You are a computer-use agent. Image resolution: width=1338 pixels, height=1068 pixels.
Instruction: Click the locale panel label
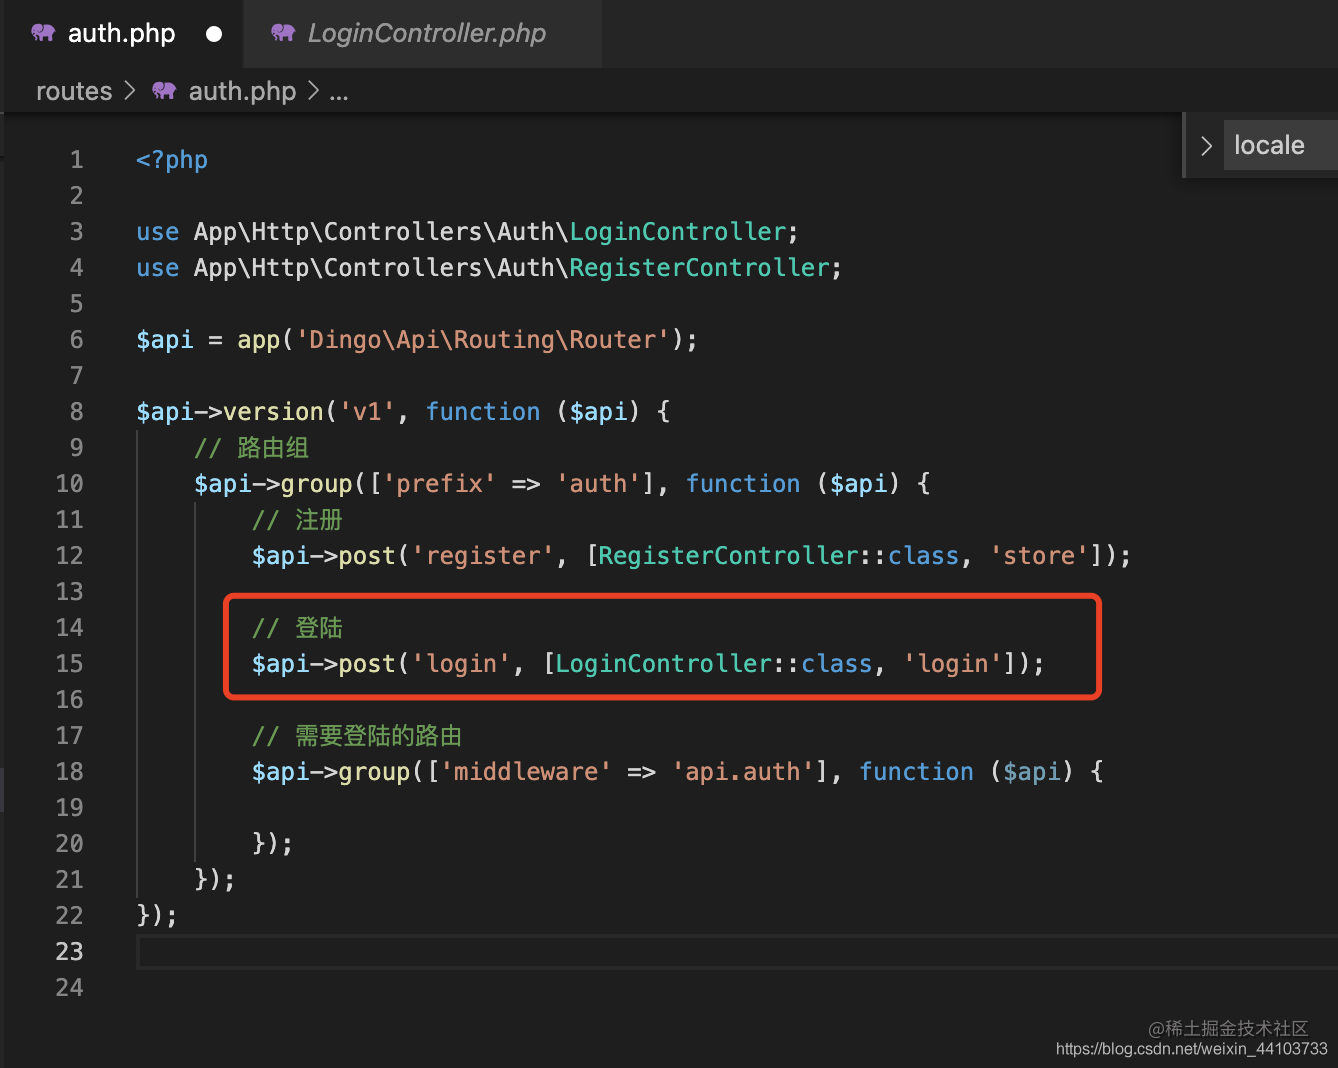coord(1269,145)
